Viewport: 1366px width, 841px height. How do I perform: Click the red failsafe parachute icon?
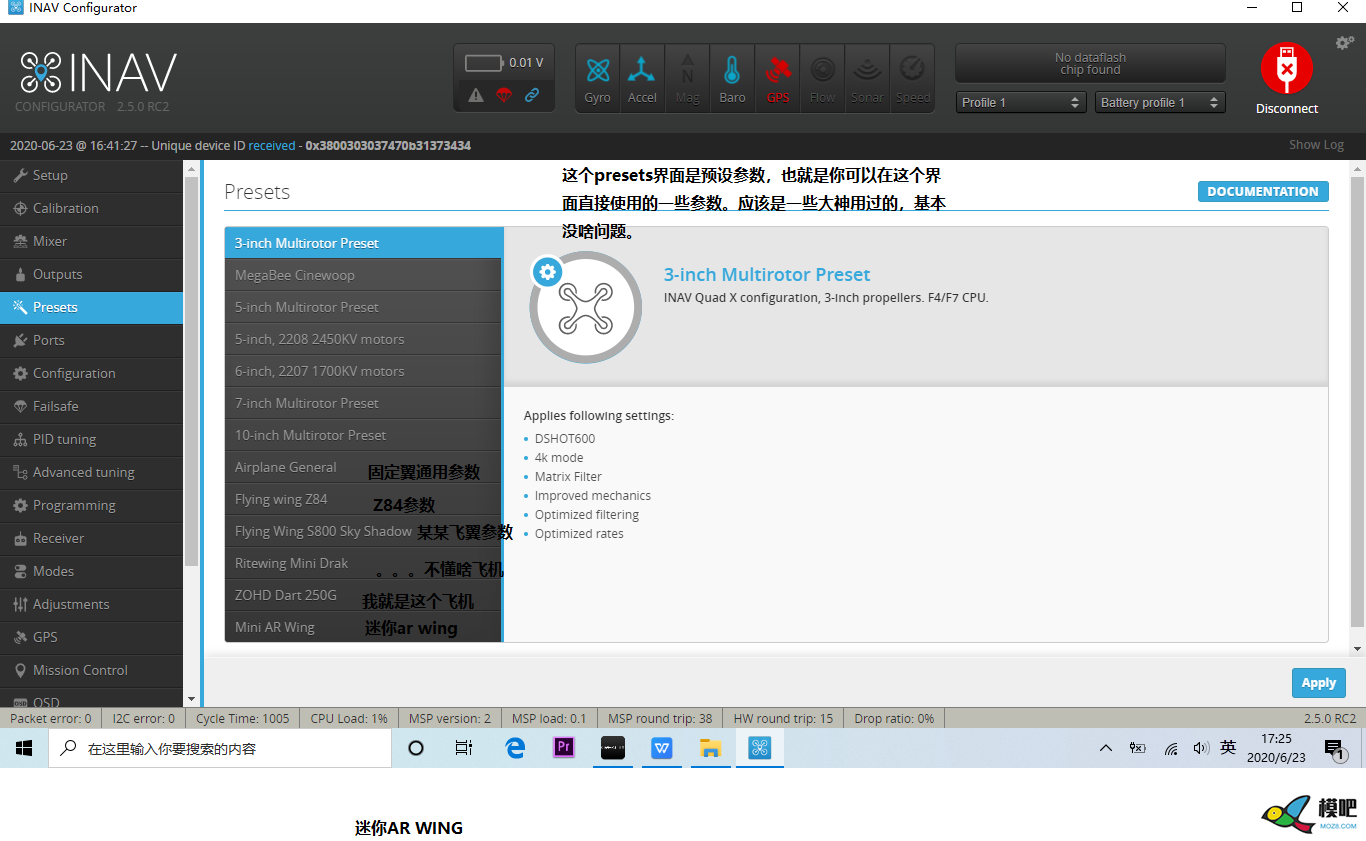[504, 96]
